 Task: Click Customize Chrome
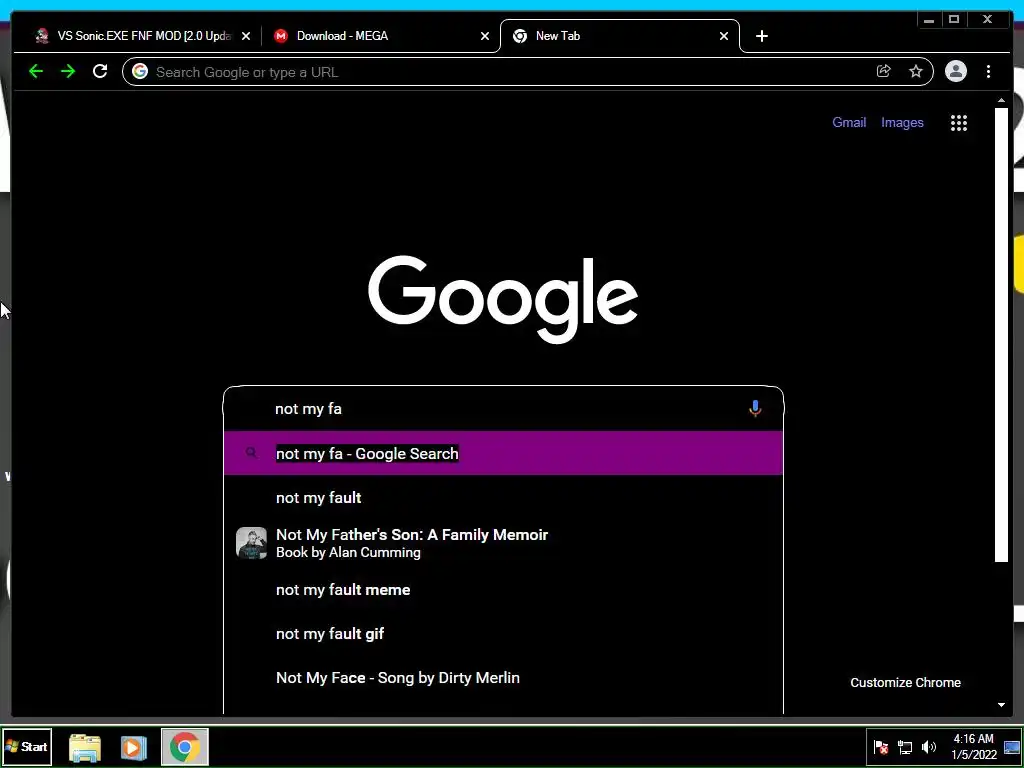point(905,682)
